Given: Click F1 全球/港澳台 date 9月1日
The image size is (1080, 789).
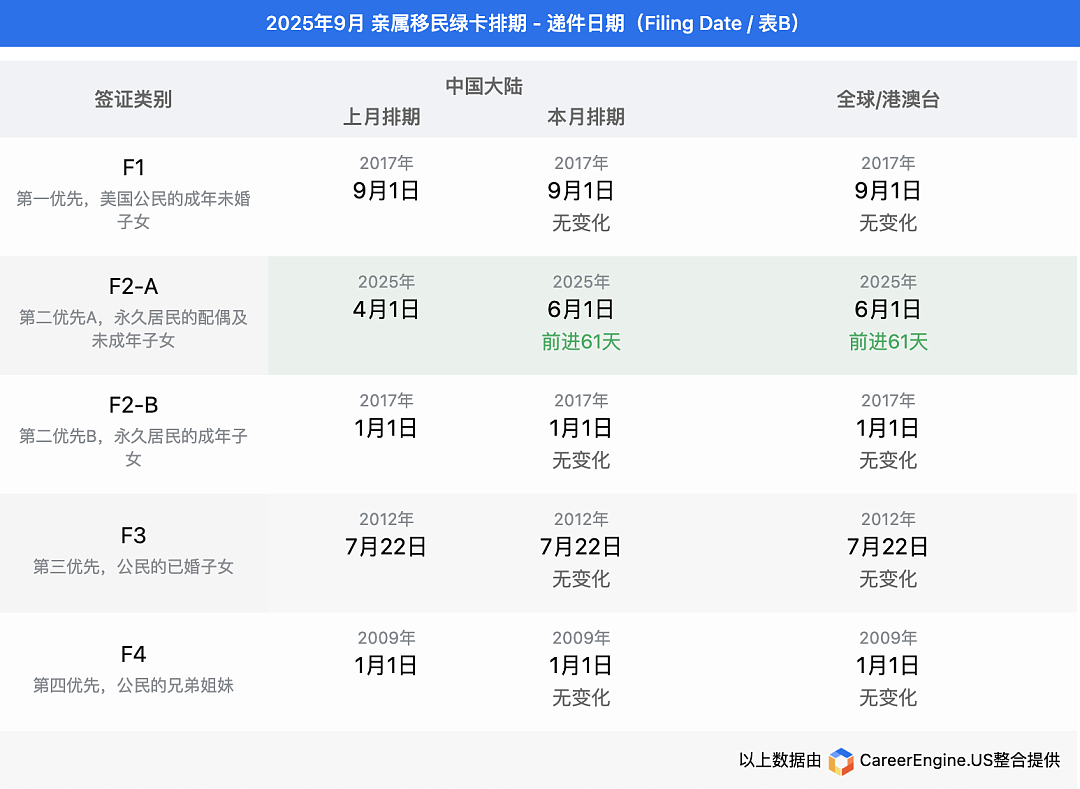Looking at the screenshot, I should point(888,191).
